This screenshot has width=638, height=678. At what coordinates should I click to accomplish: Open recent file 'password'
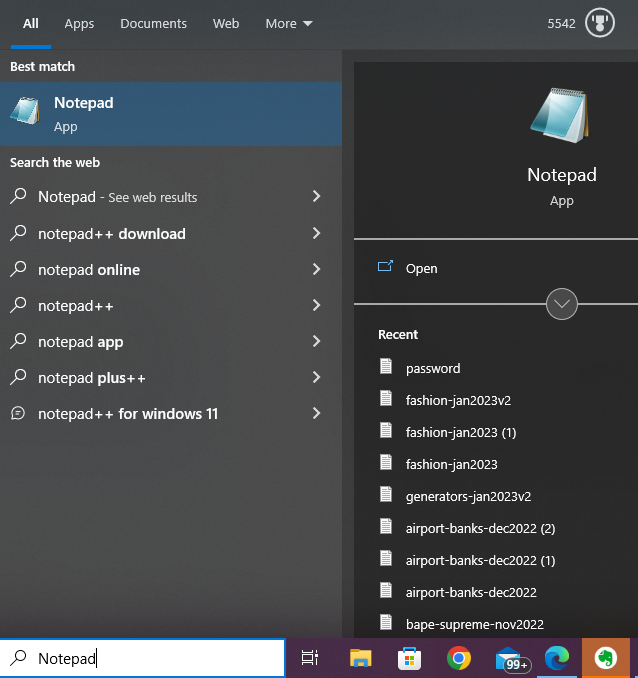pos(433,368)
